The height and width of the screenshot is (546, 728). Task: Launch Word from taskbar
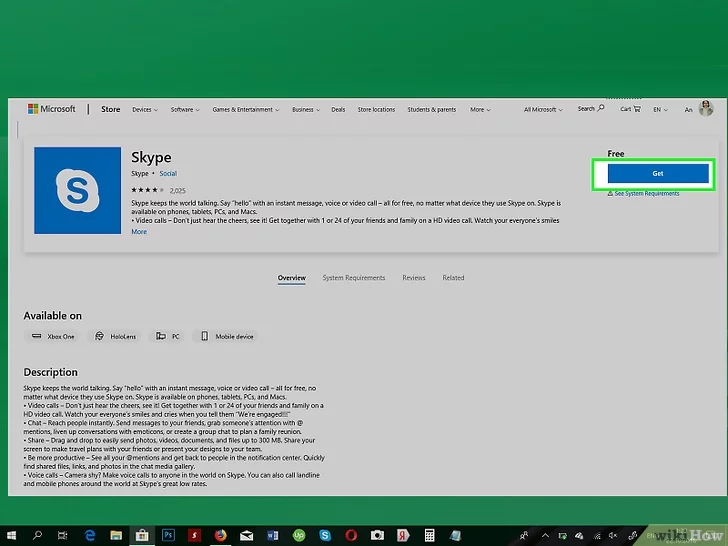point(273,535)
